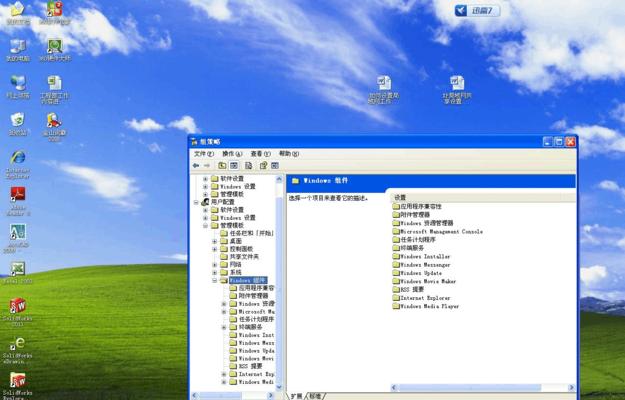Click the Back arrow in Group Policy toolbar
Image resolution: width=625 pixels, height=400 pixels.
point(196,165)
